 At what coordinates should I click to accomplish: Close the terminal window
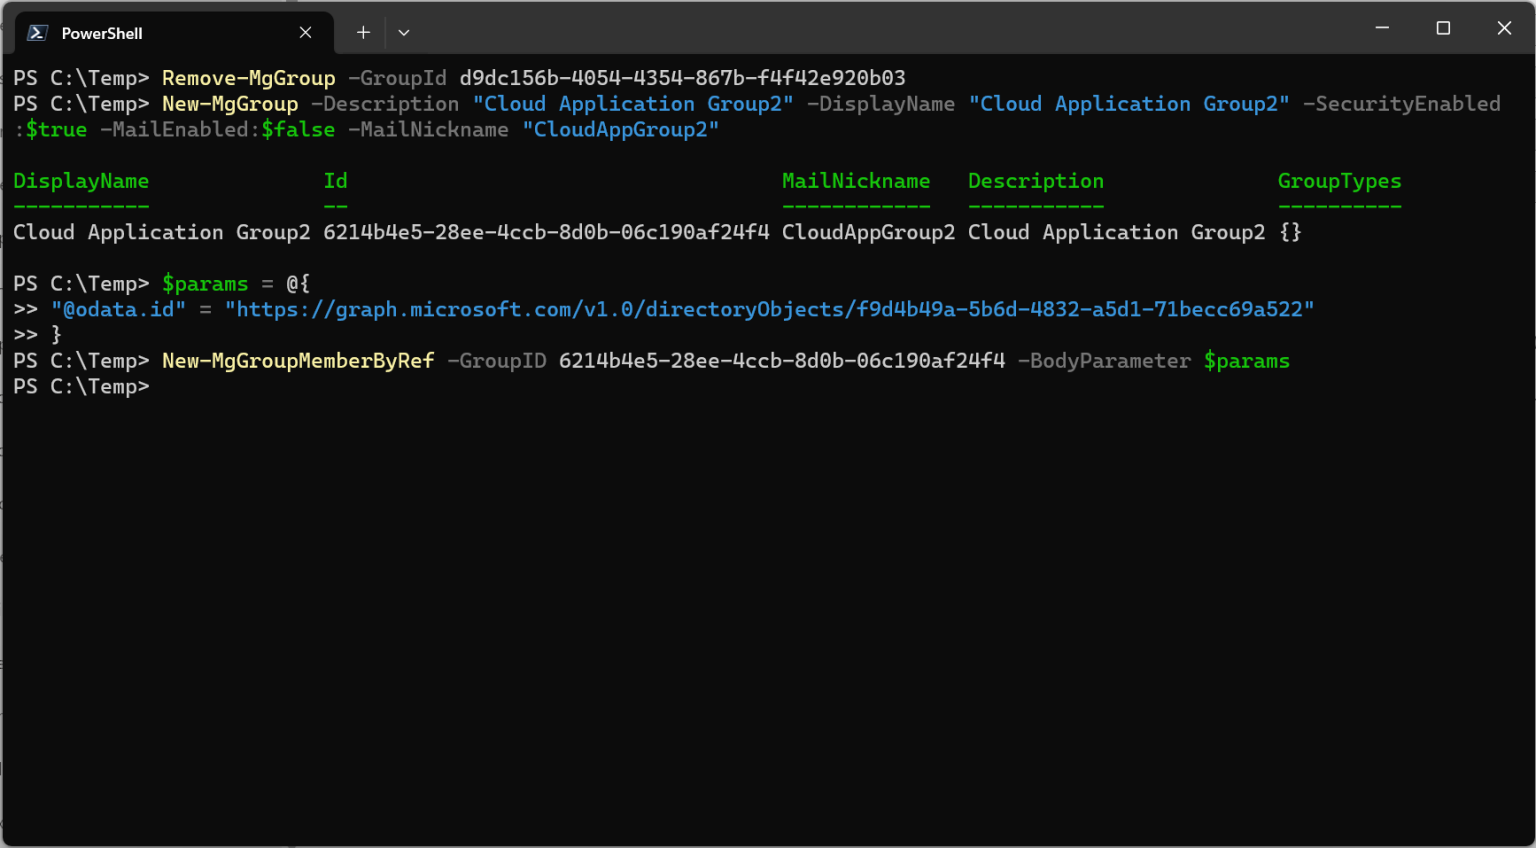[1504, 28]
